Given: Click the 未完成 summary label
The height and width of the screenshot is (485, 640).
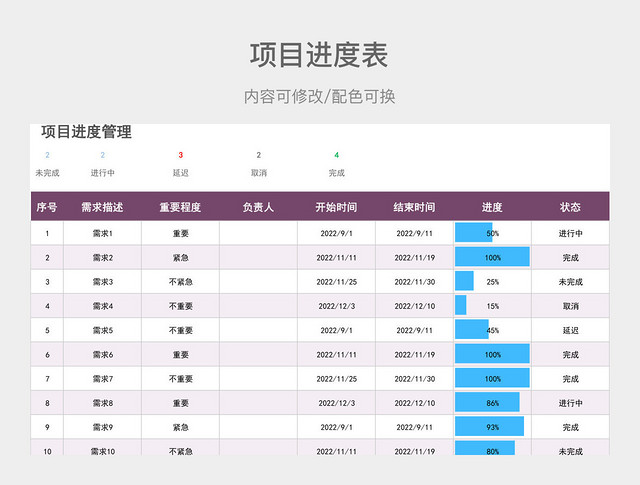Looking at the screenshot, I should 47,173.
